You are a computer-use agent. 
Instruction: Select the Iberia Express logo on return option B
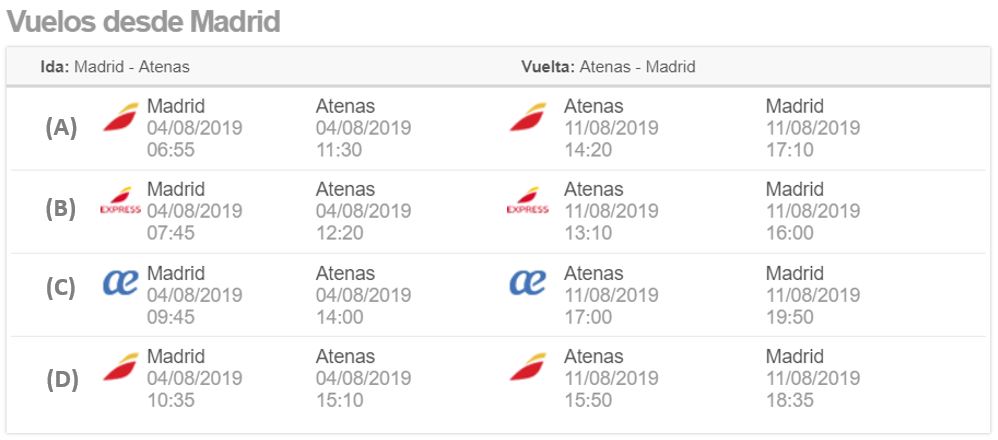pos(528,200)
